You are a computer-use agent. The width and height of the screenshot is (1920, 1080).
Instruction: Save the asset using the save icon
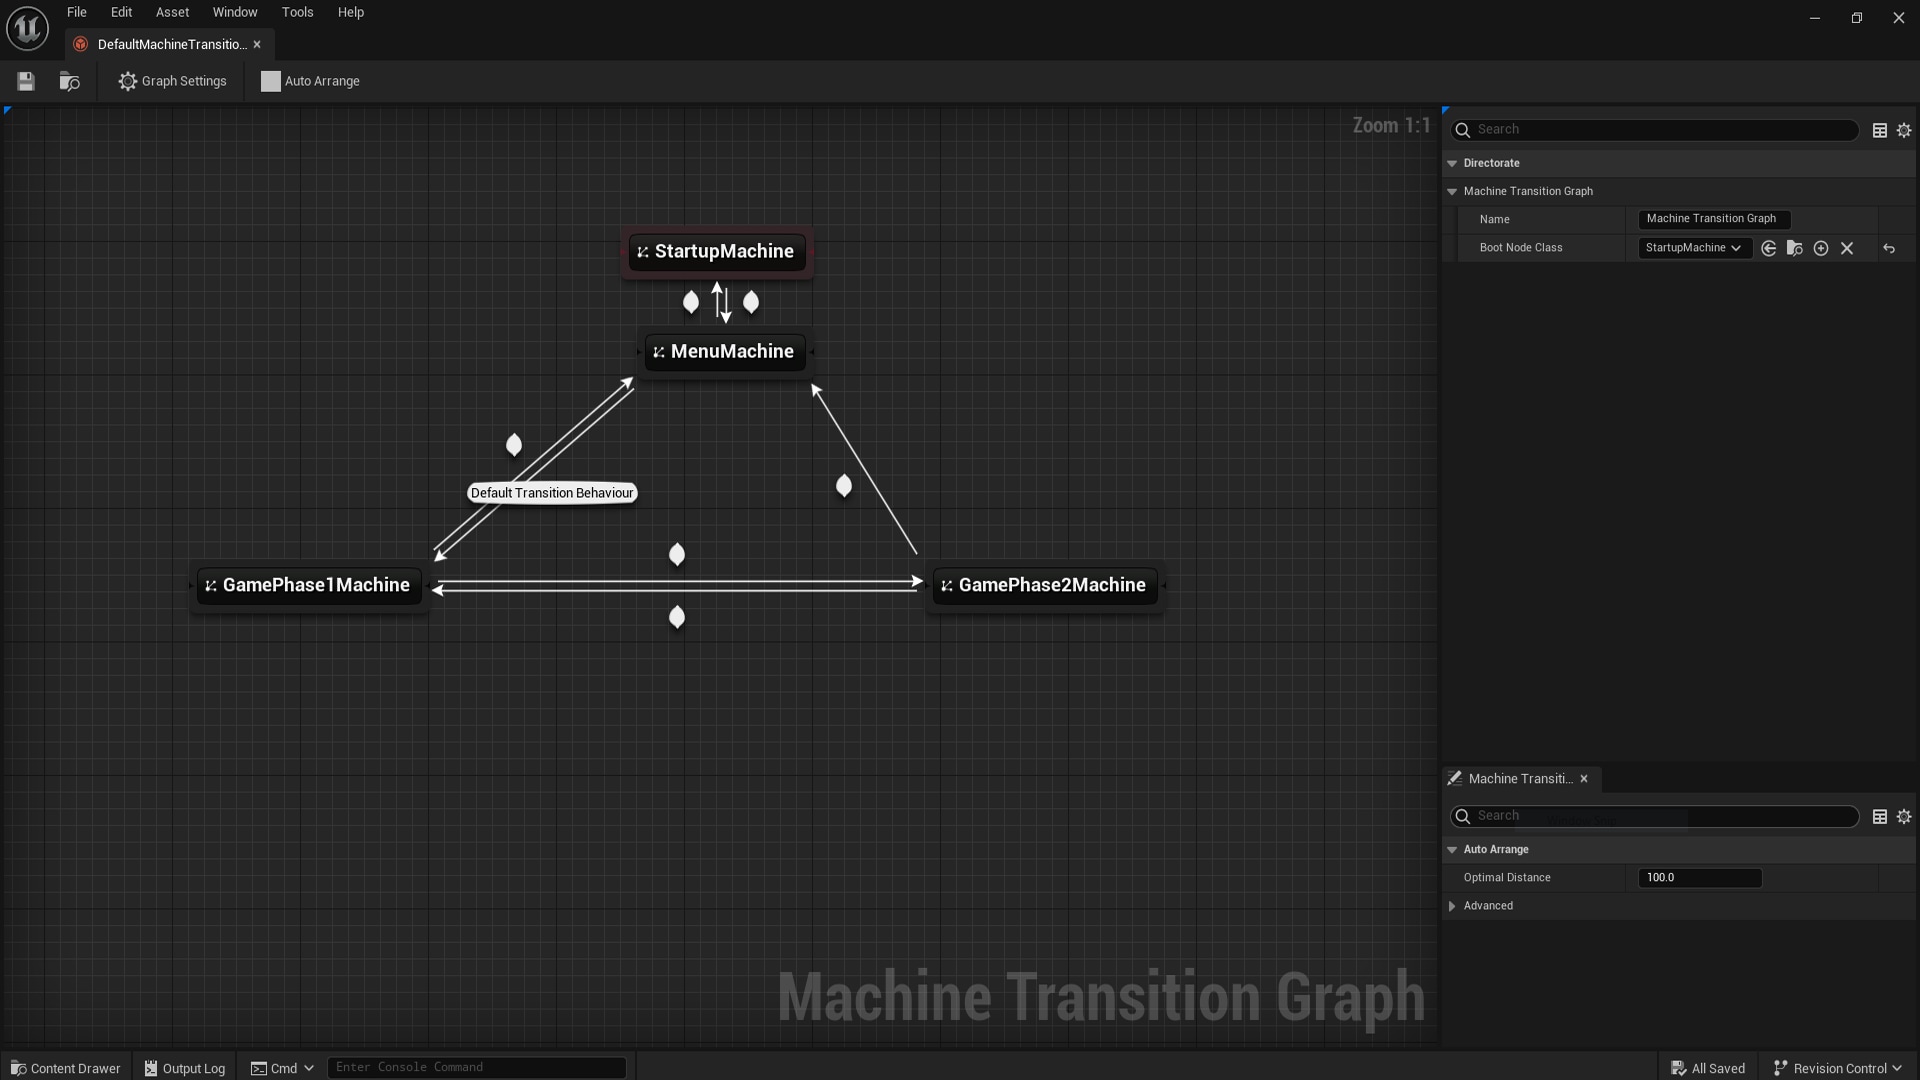coord(26,81)
